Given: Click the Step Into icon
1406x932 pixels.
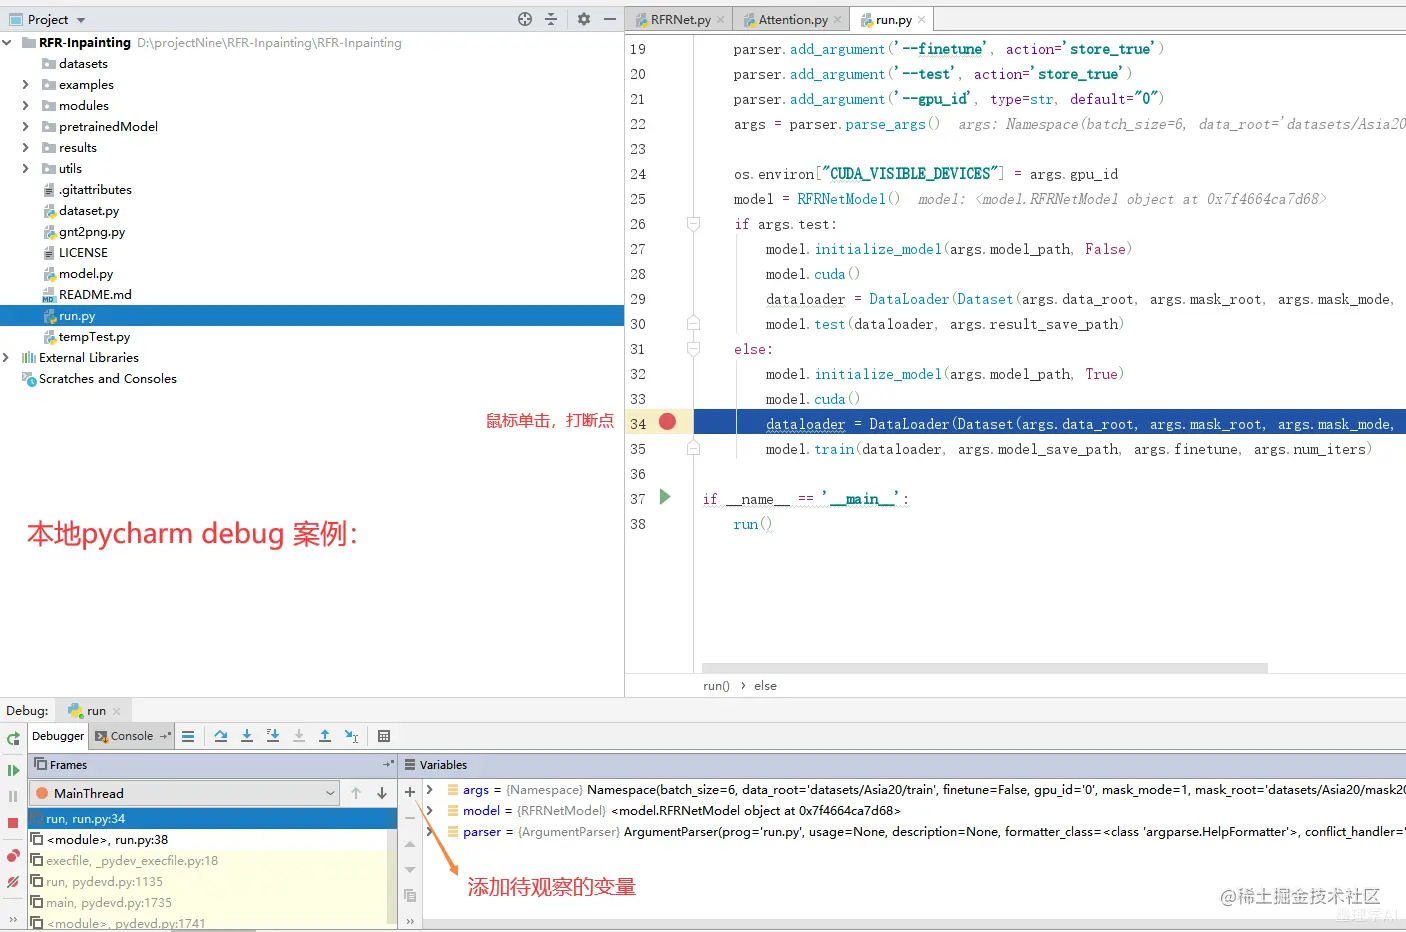Looking at the screenshot, I should (x=247, y=736).
